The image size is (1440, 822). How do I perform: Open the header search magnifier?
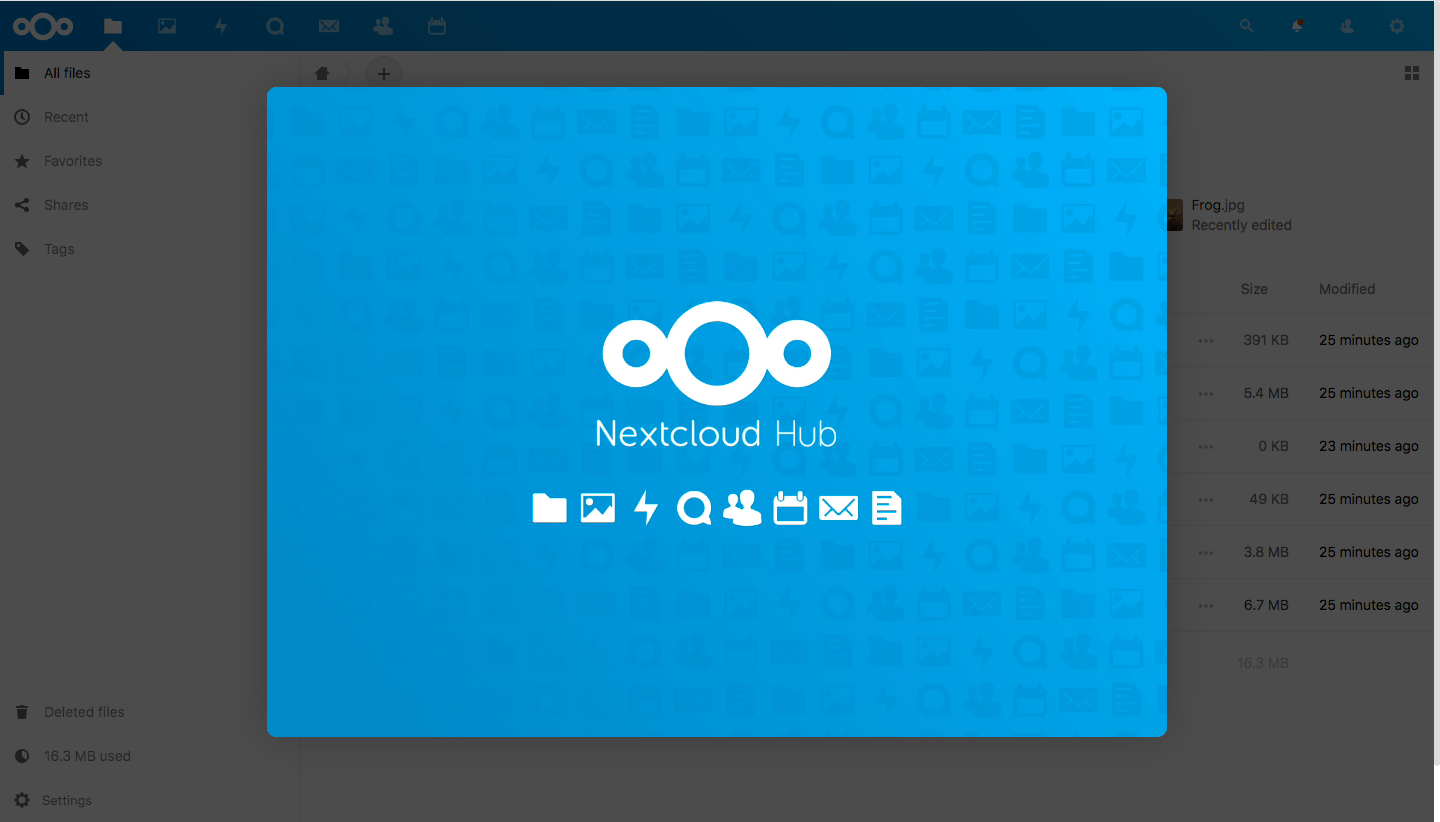(x=1247, y=27)
